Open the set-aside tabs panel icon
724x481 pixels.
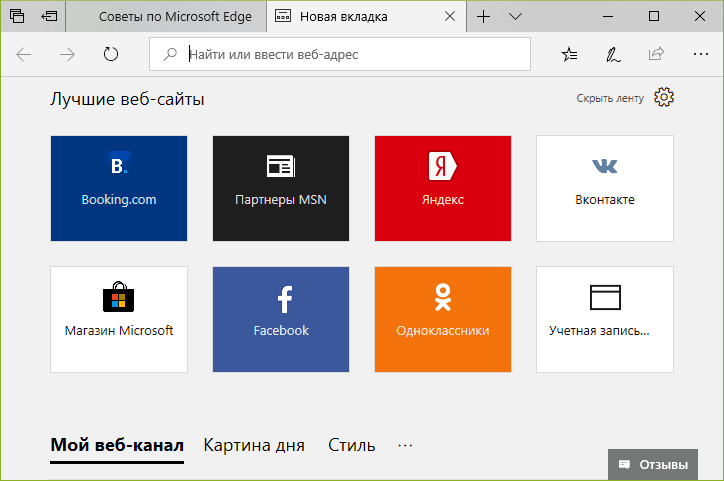coord(17,16)
